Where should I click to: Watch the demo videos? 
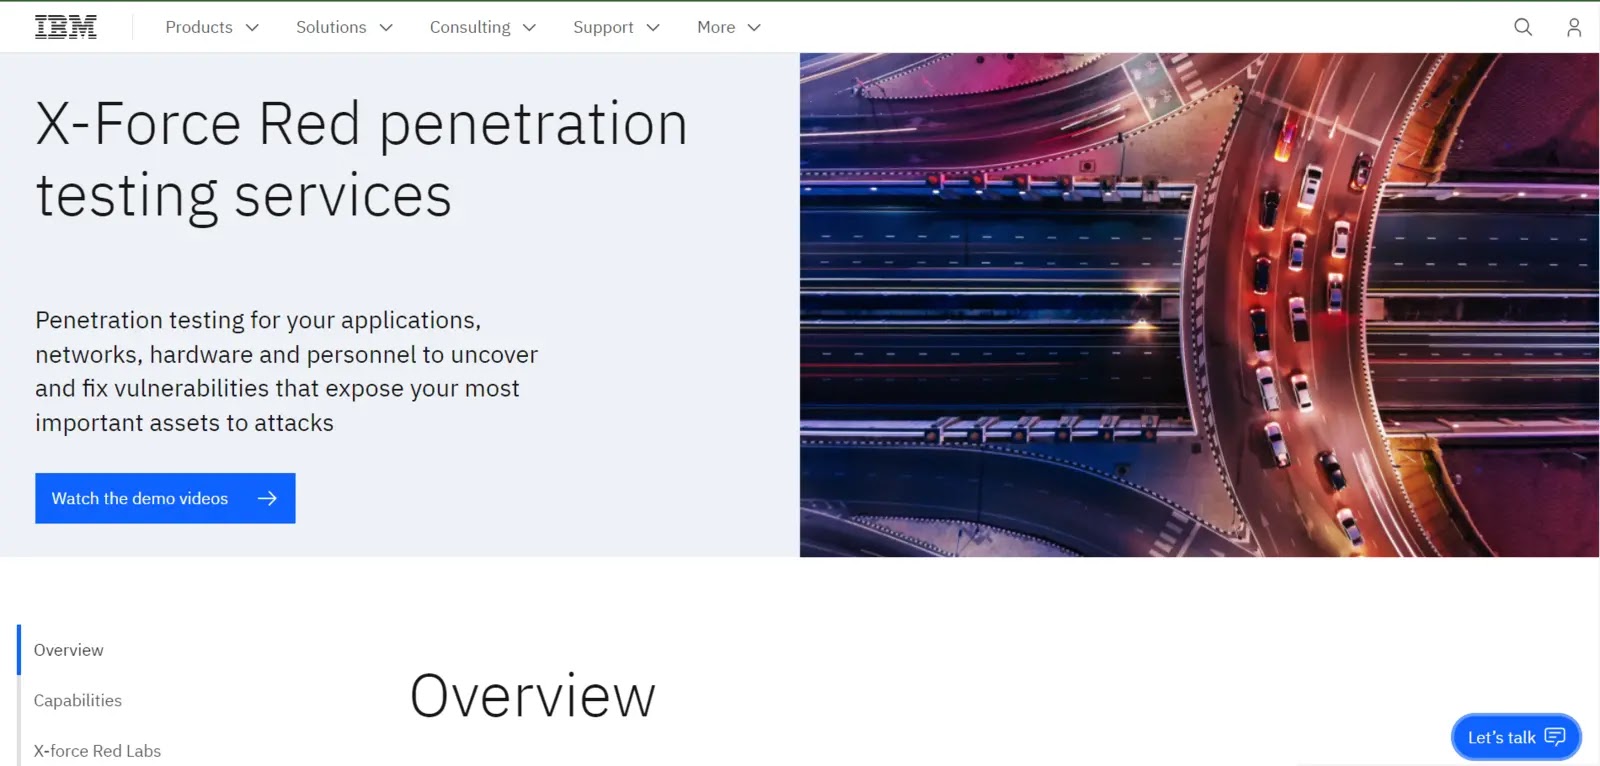click(165, 498)
